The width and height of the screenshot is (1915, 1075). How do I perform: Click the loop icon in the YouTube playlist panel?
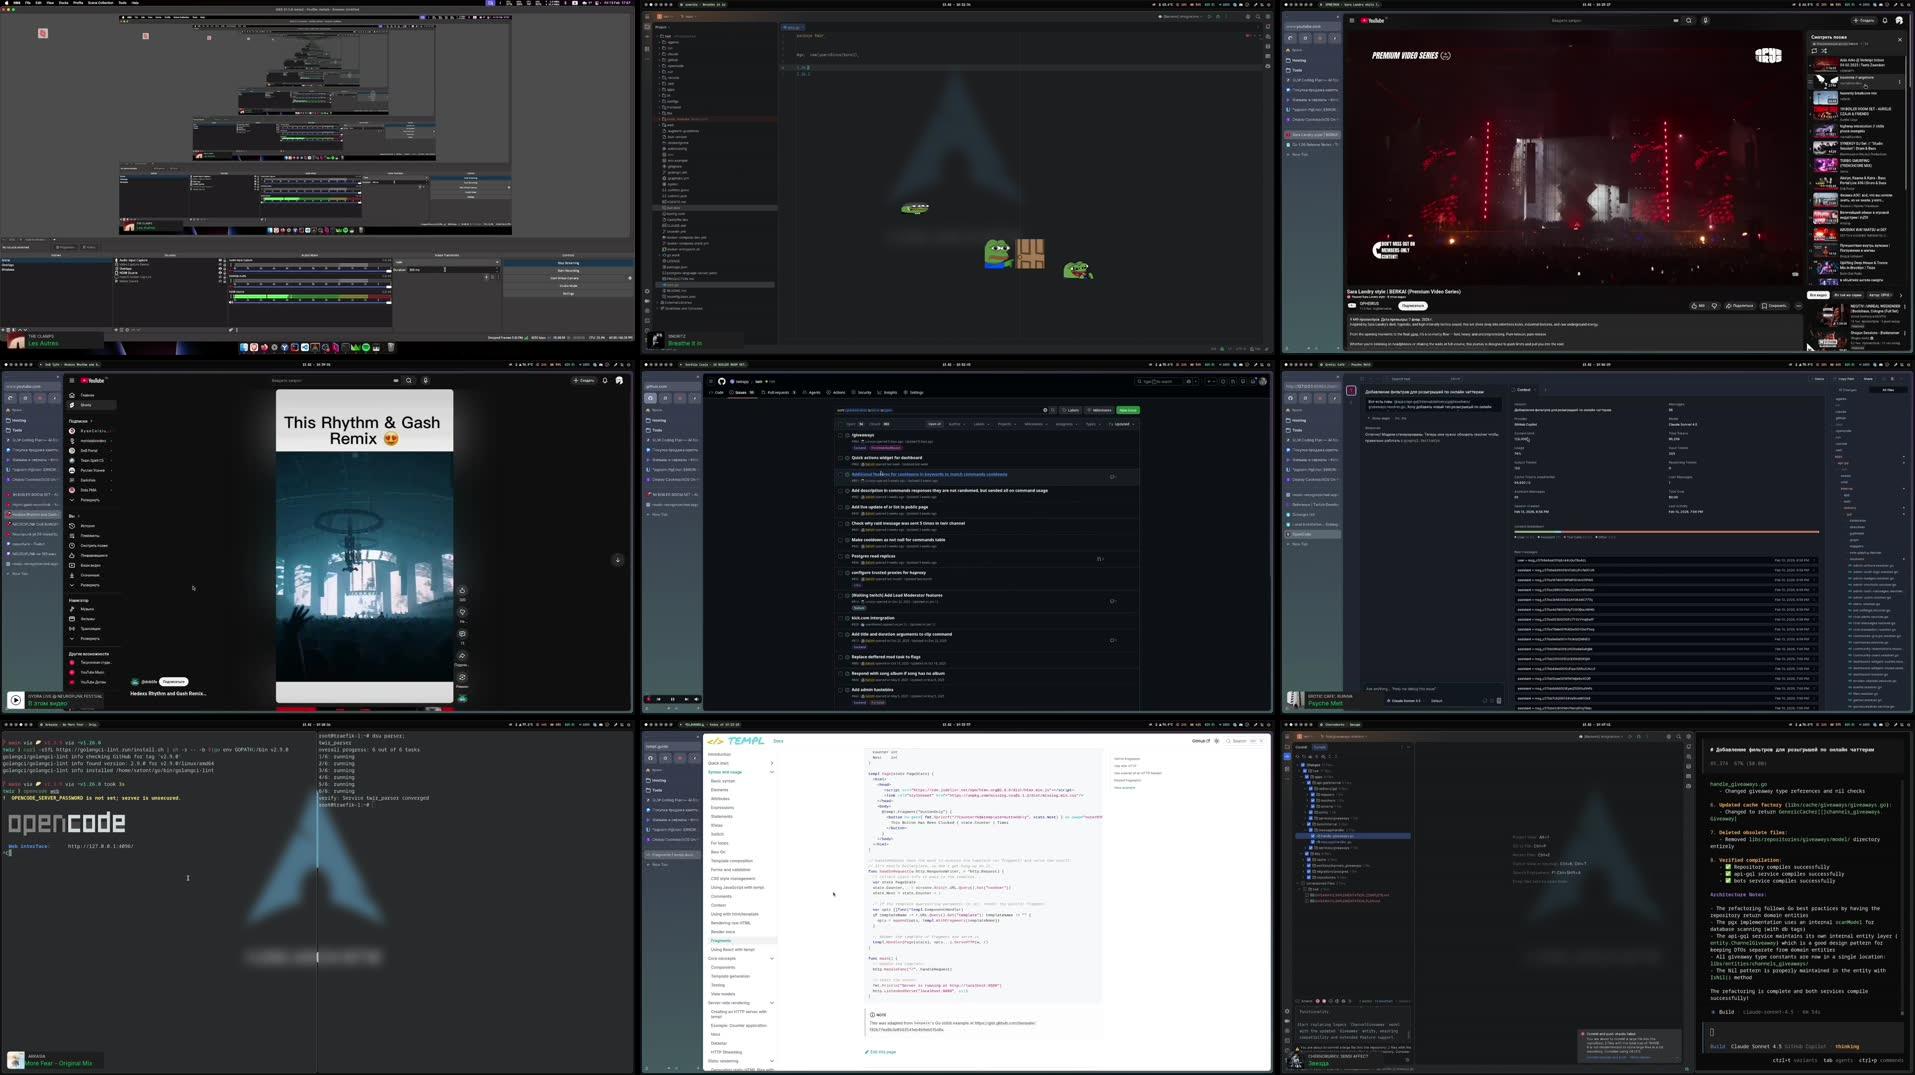pos(1814,51)
